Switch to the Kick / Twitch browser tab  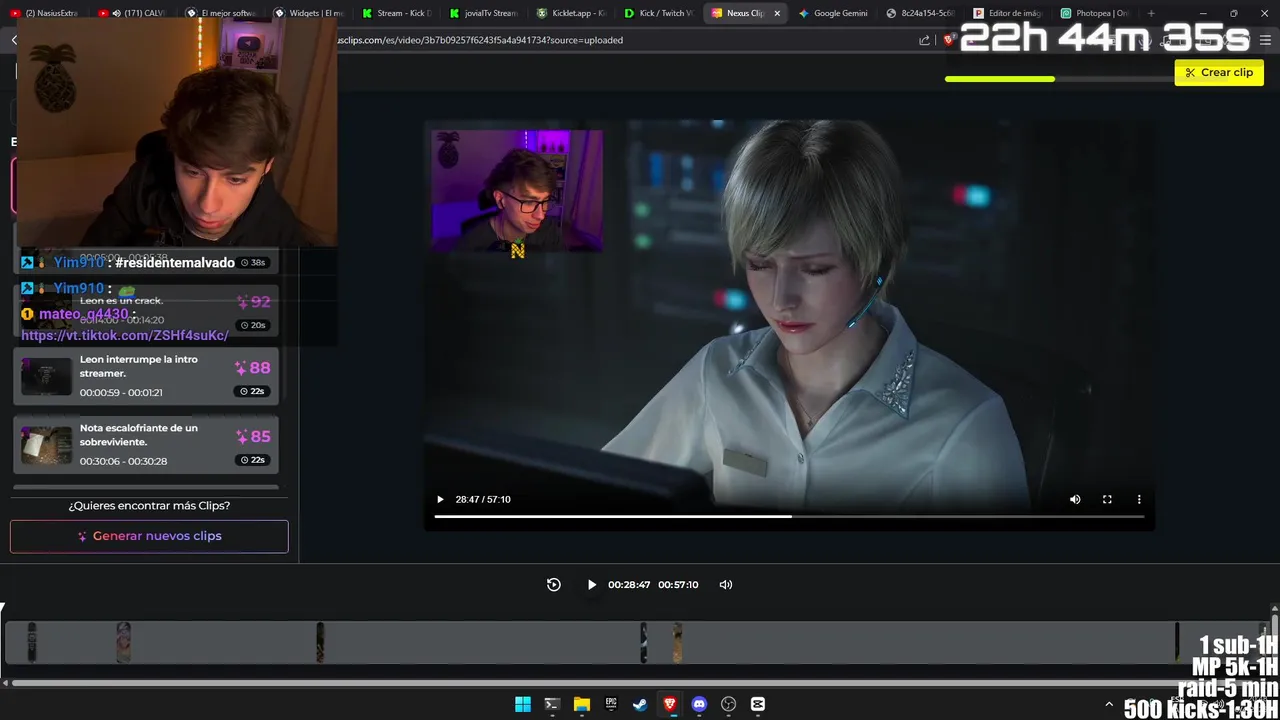pos(658,13)
